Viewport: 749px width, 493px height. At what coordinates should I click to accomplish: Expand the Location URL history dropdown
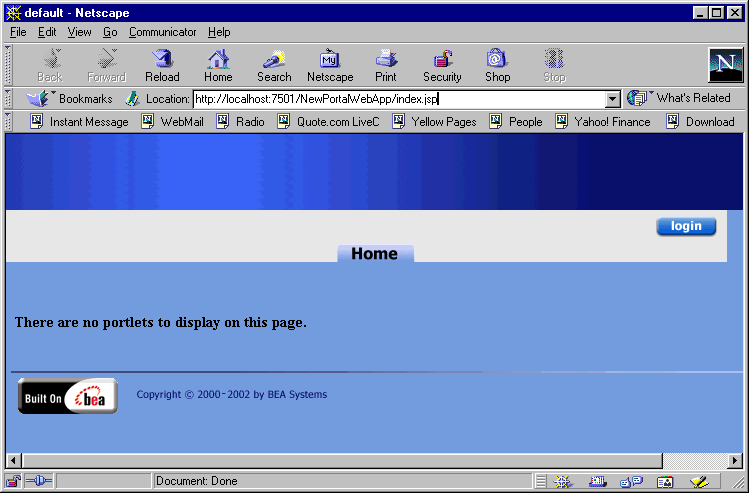(x=612, y=99)
